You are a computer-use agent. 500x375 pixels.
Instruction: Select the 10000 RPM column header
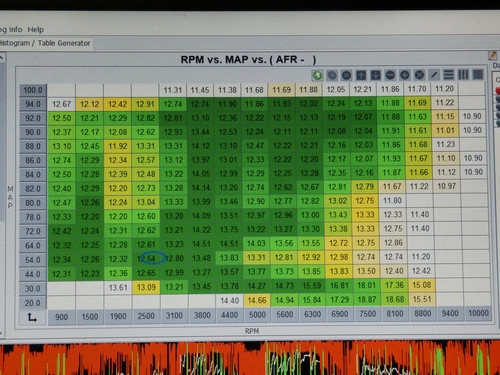[478, 313]
